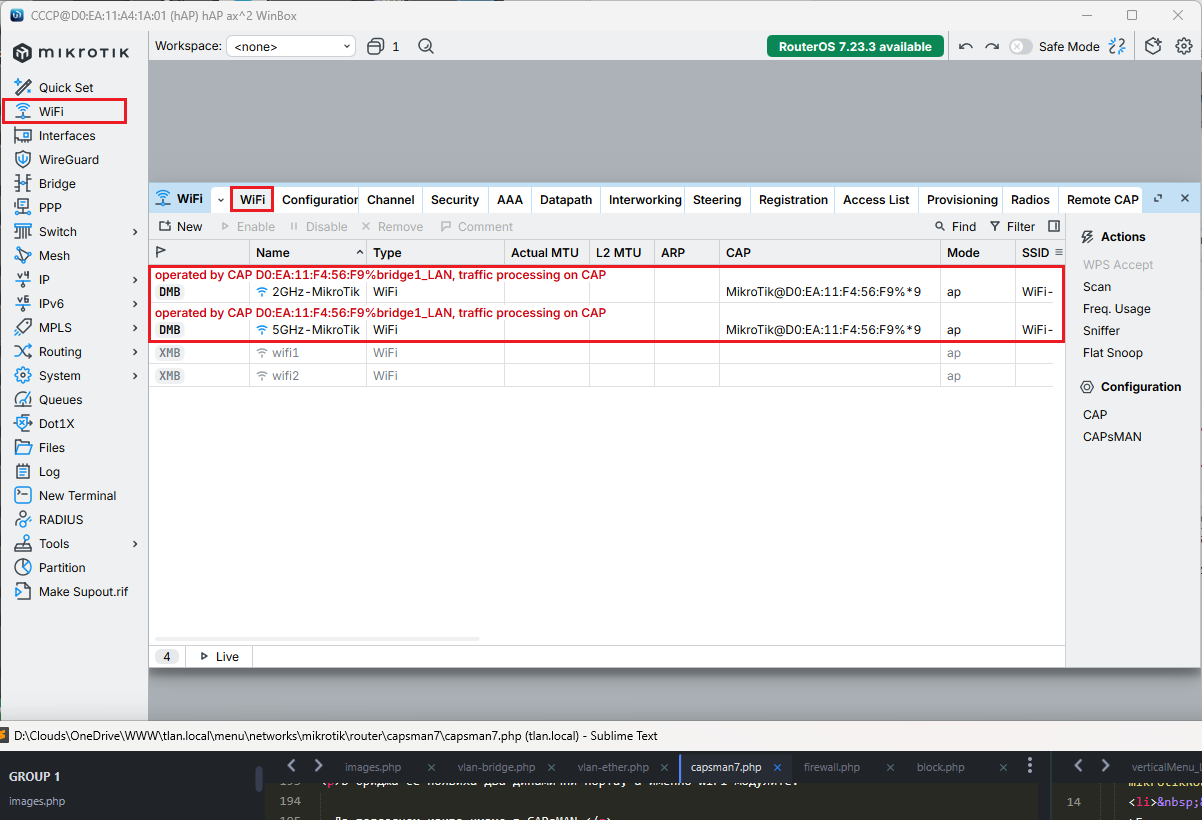Expand the System submenu
This screenshot has width=1202, height=820.
[x=135, y=376]
